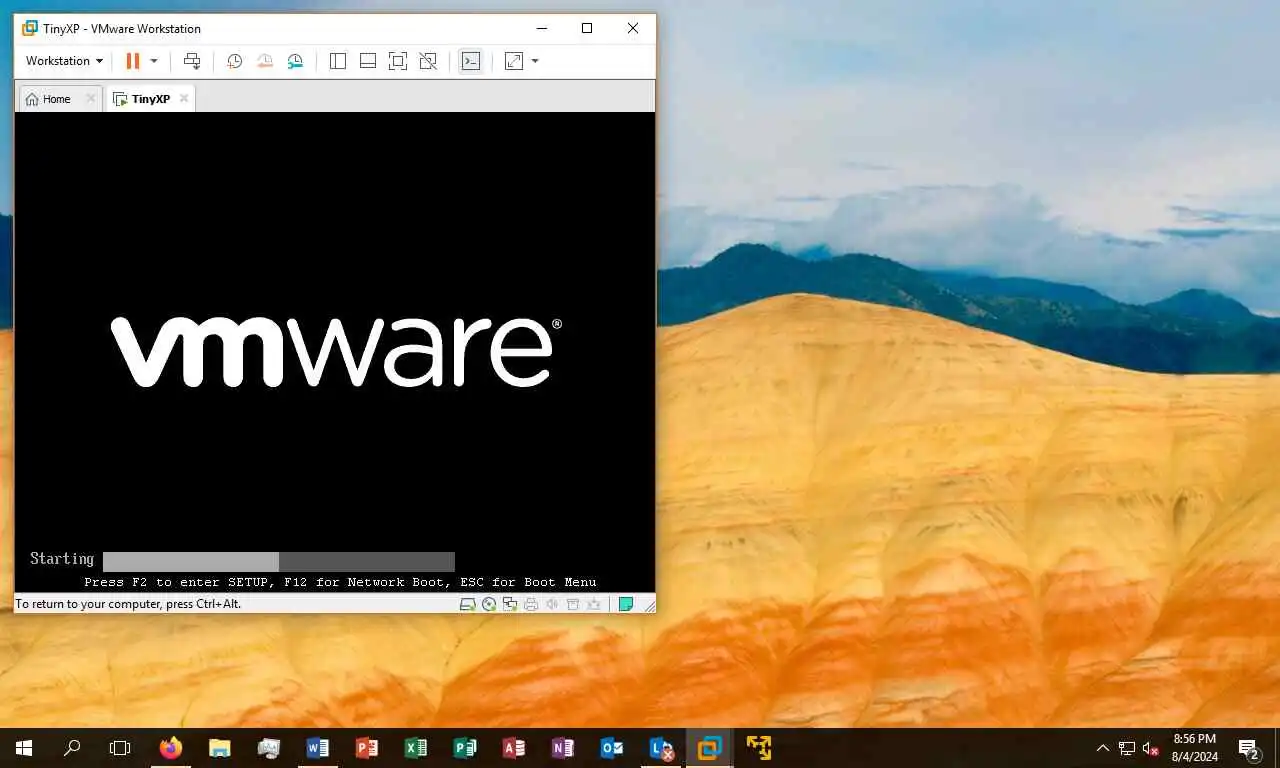Maximize the VMware Workstation window

[x=587, y=28]
